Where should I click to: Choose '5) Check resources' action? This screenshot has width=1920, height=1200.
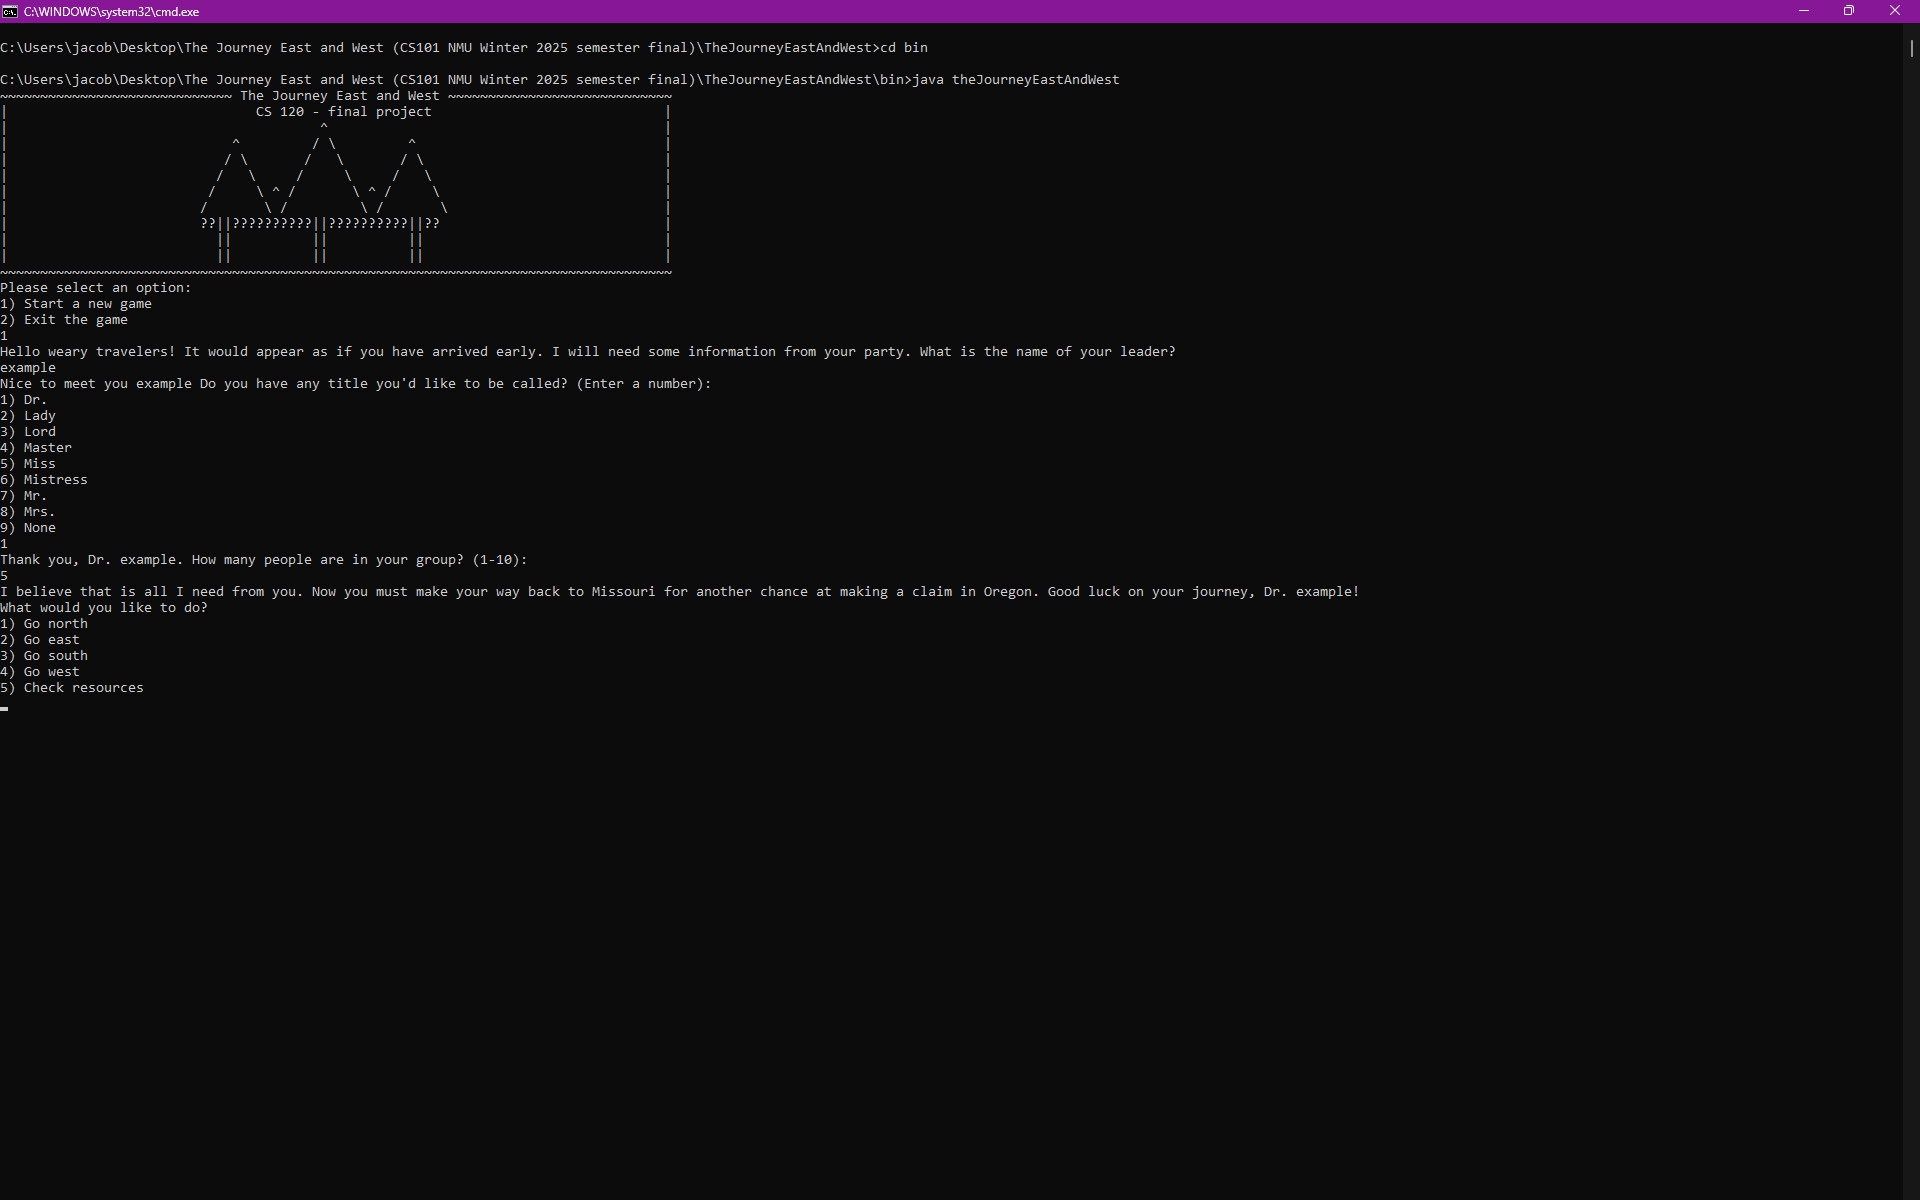point(72,687)
